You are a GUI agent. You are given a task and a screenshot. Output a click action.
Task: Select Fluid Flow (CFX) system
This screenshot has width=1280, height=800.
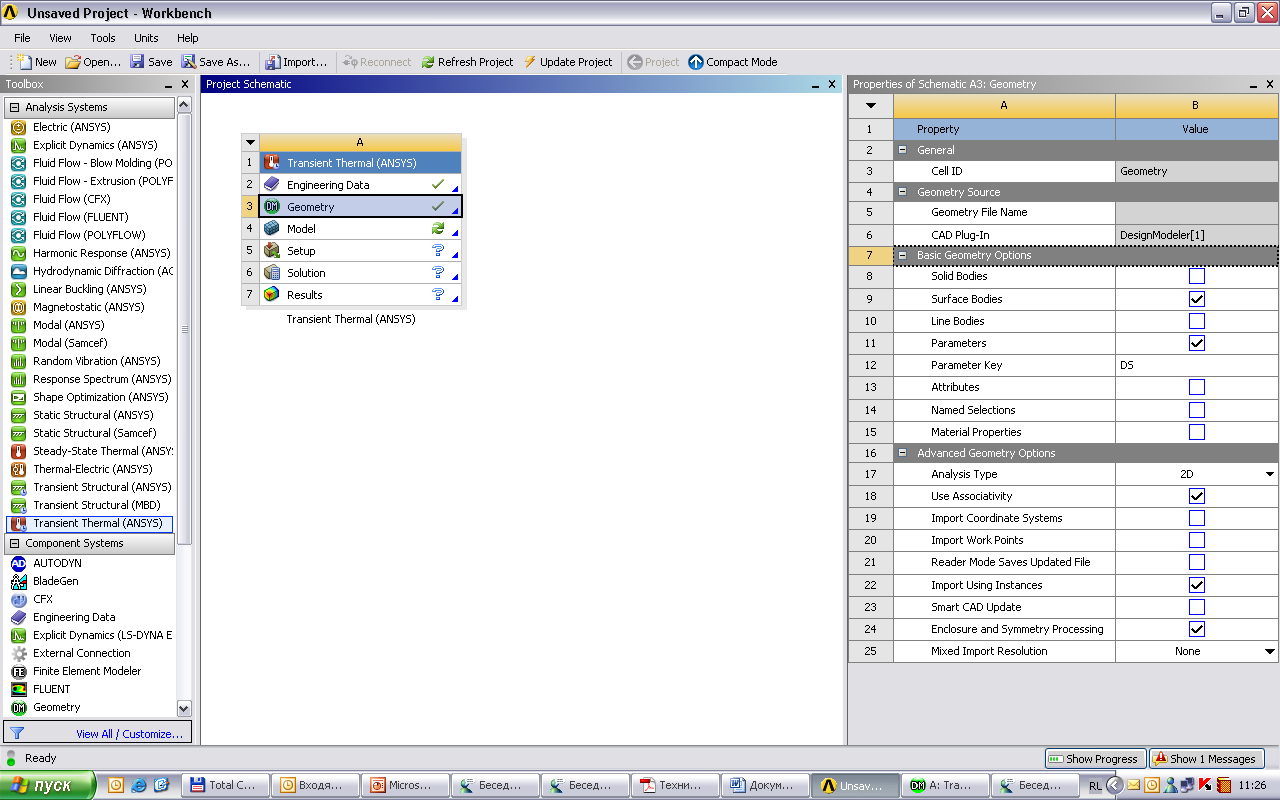click(x=71, y=199)
